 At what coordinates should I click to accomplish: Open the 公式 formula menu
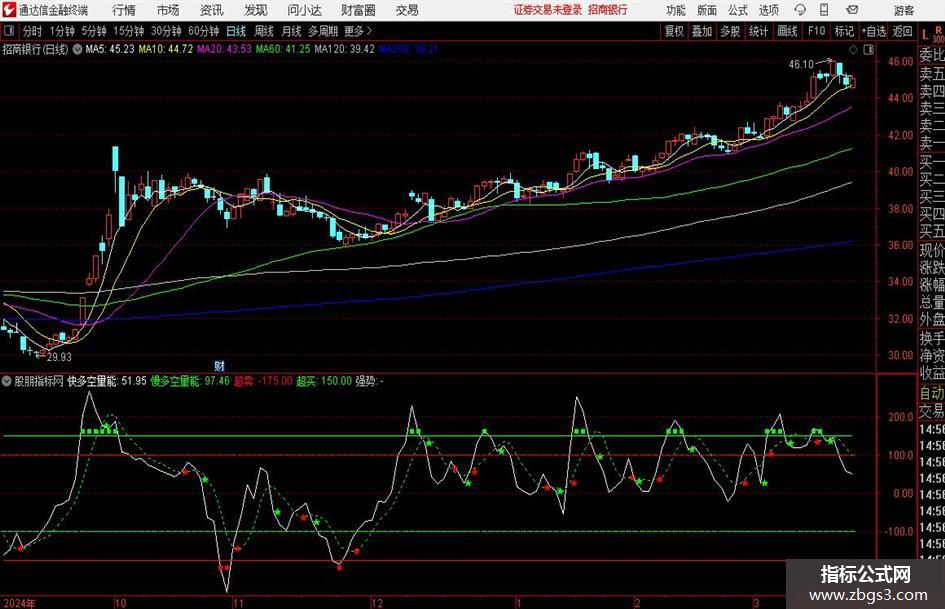click(x=737, y=10)
